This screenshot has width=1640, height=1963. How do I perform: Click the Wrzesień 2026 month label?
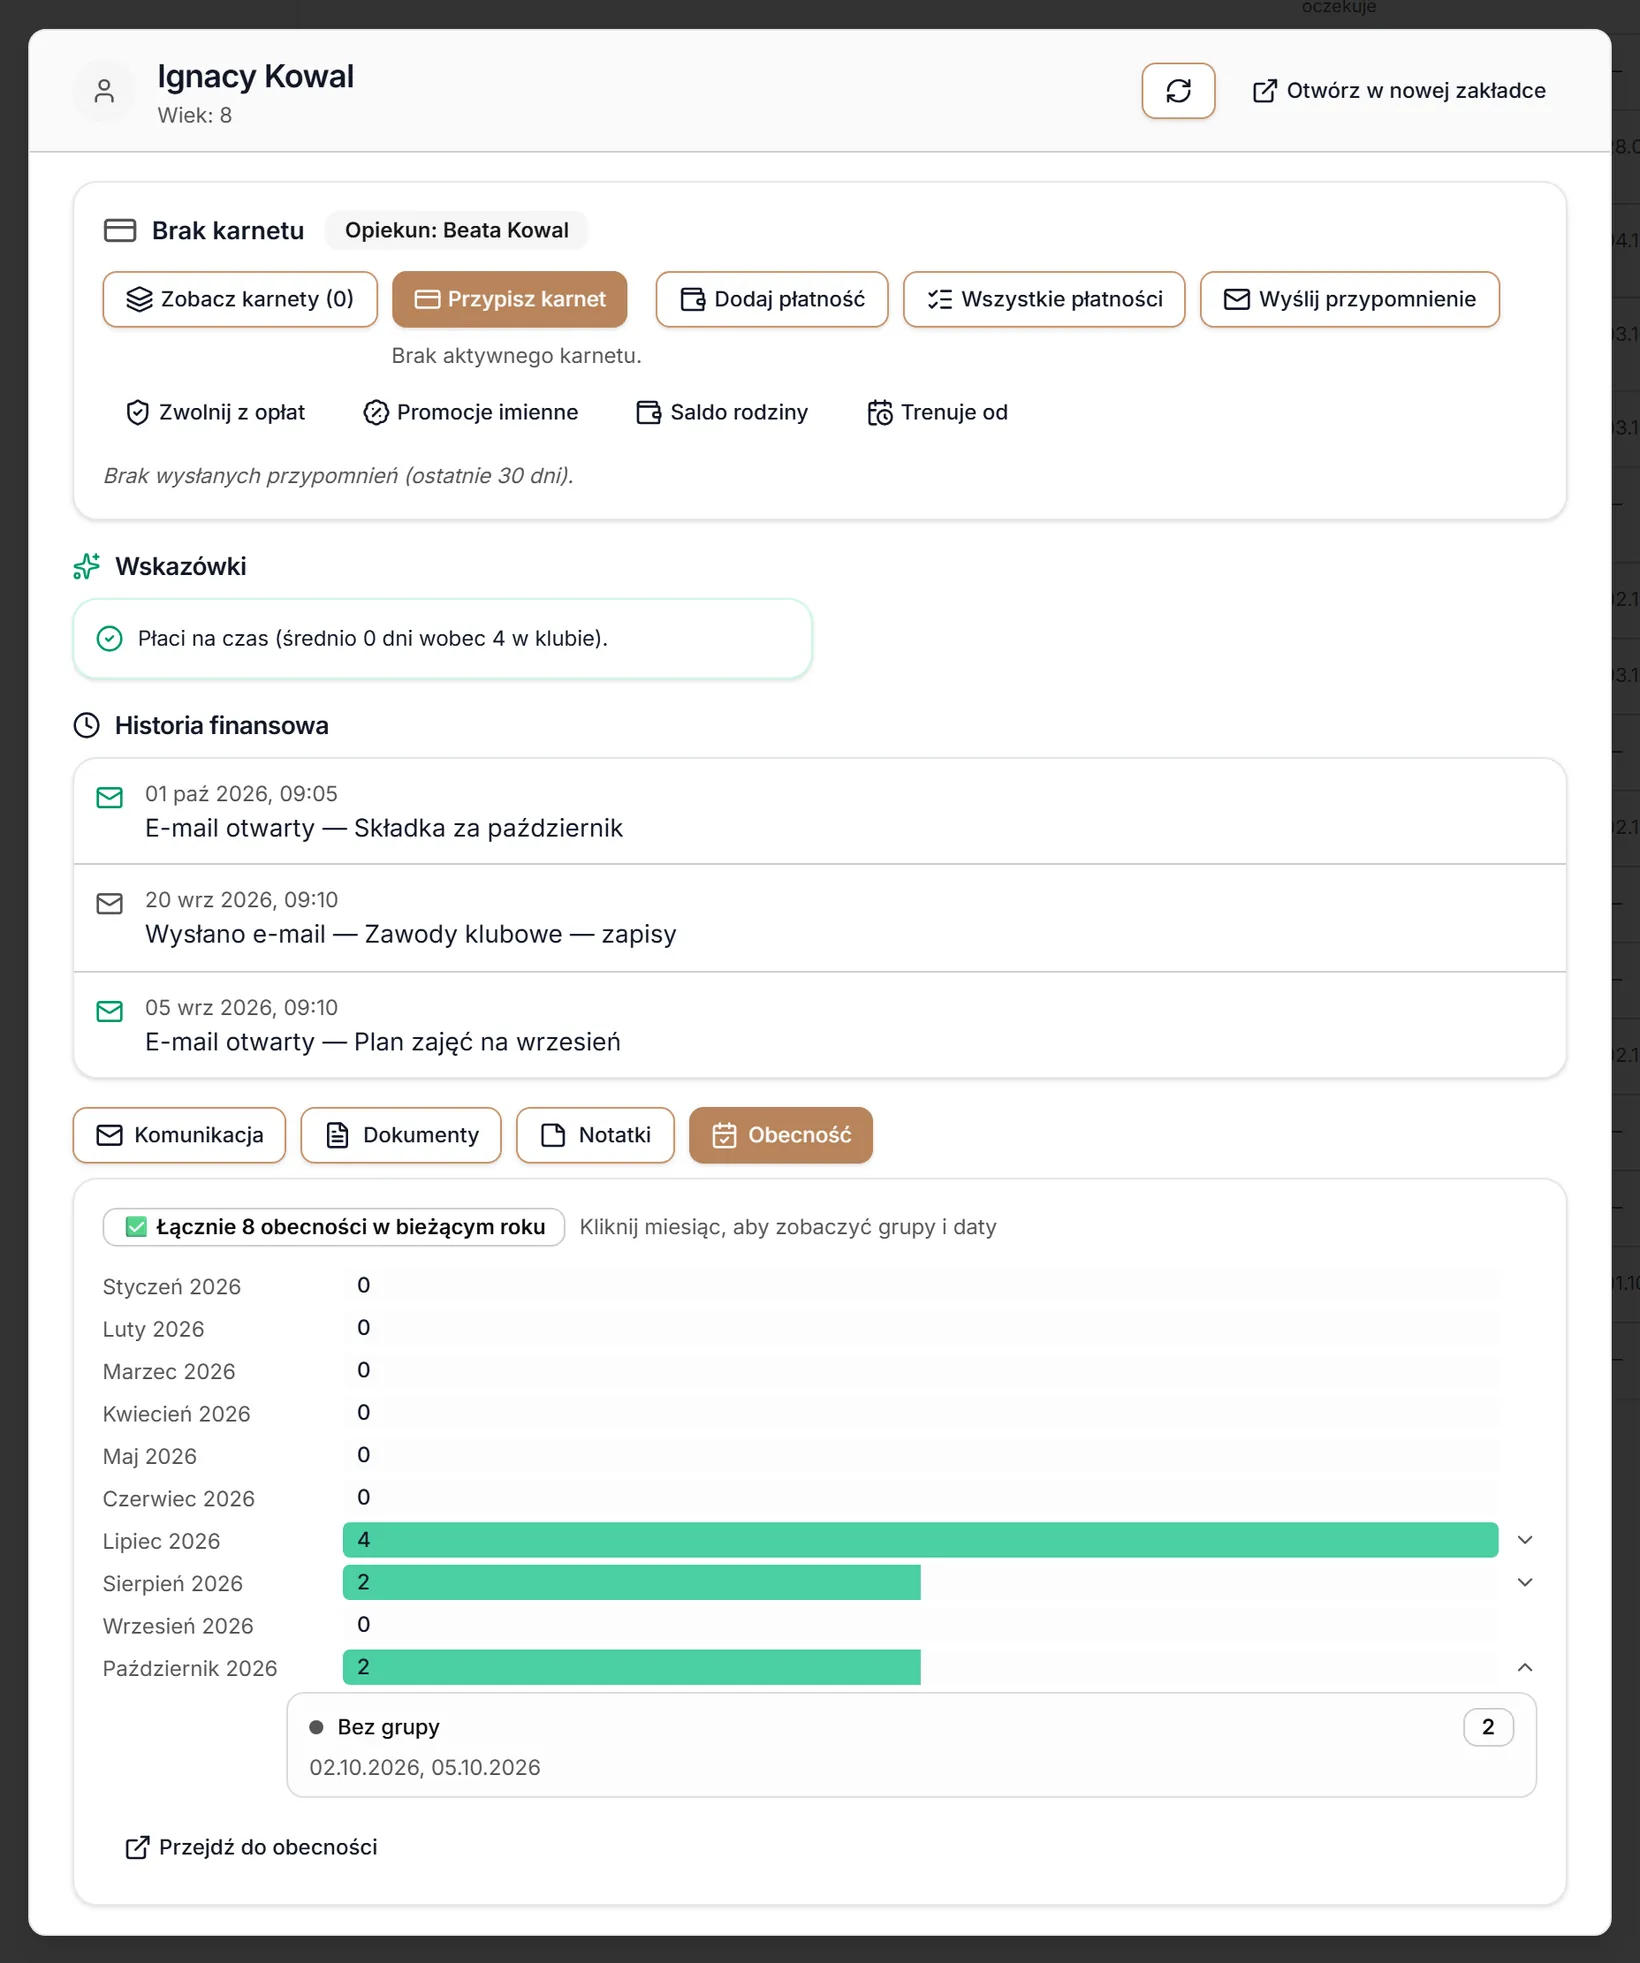pyautogui.click(x=178, y=1627)
